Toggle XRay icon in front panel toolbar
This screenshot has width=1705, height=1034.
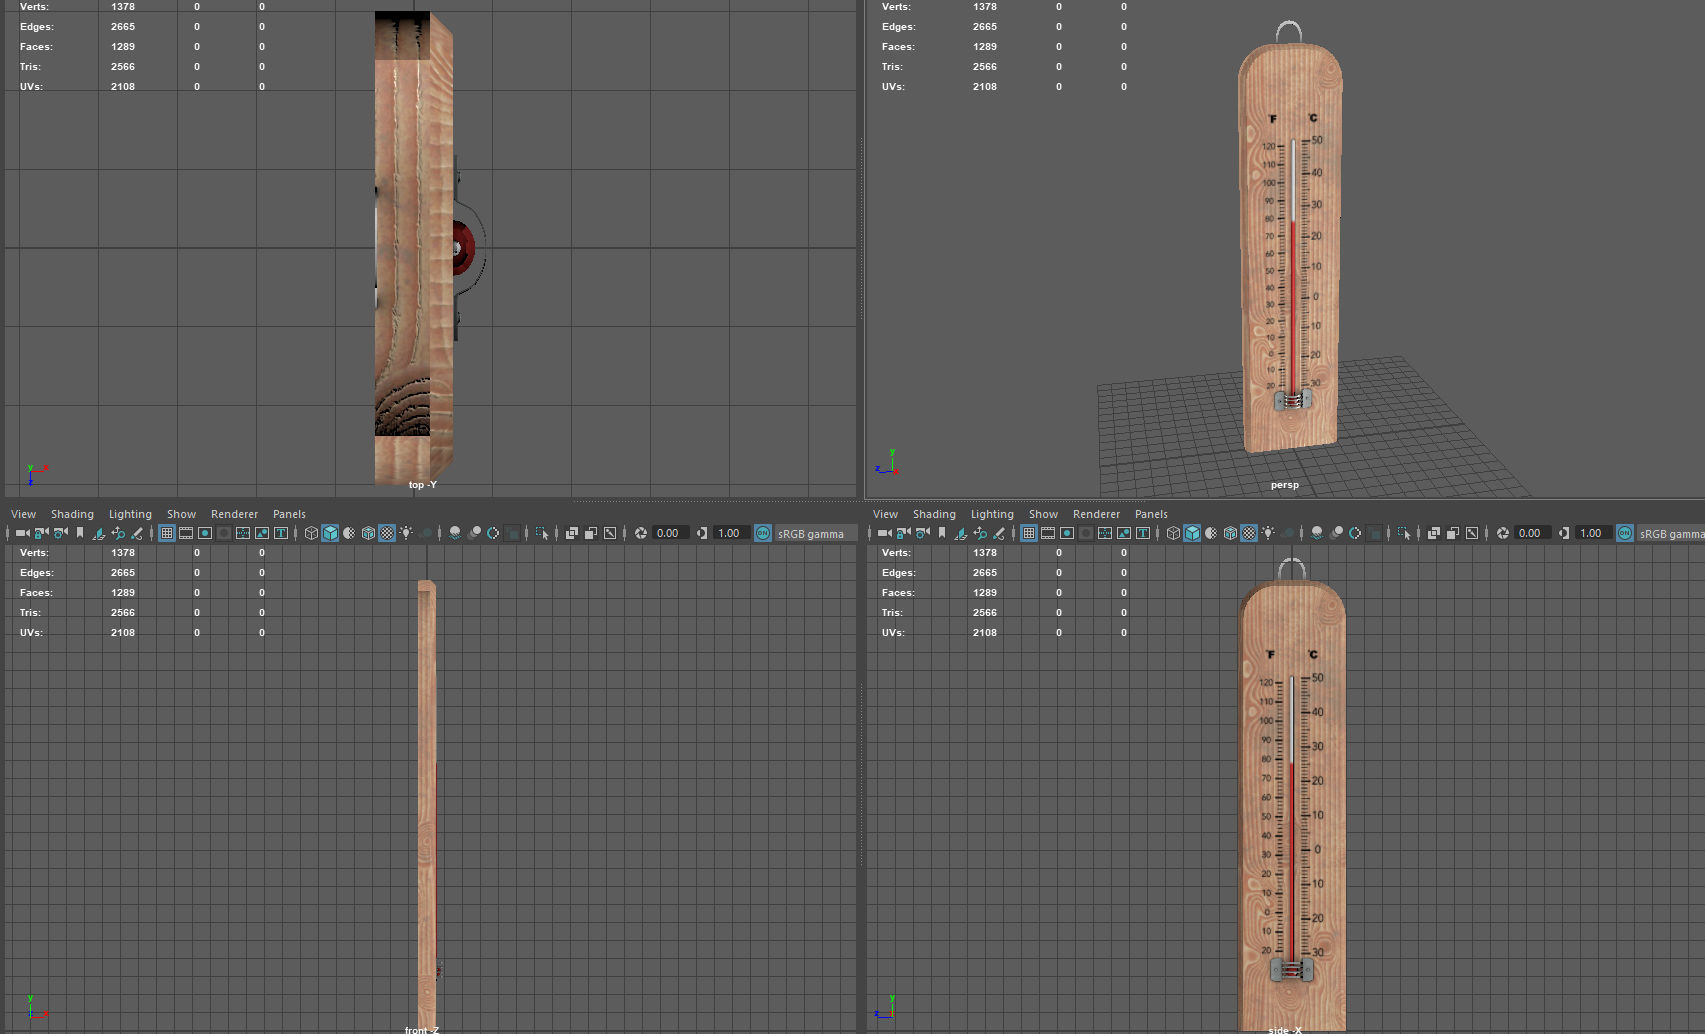coord(572,533)
